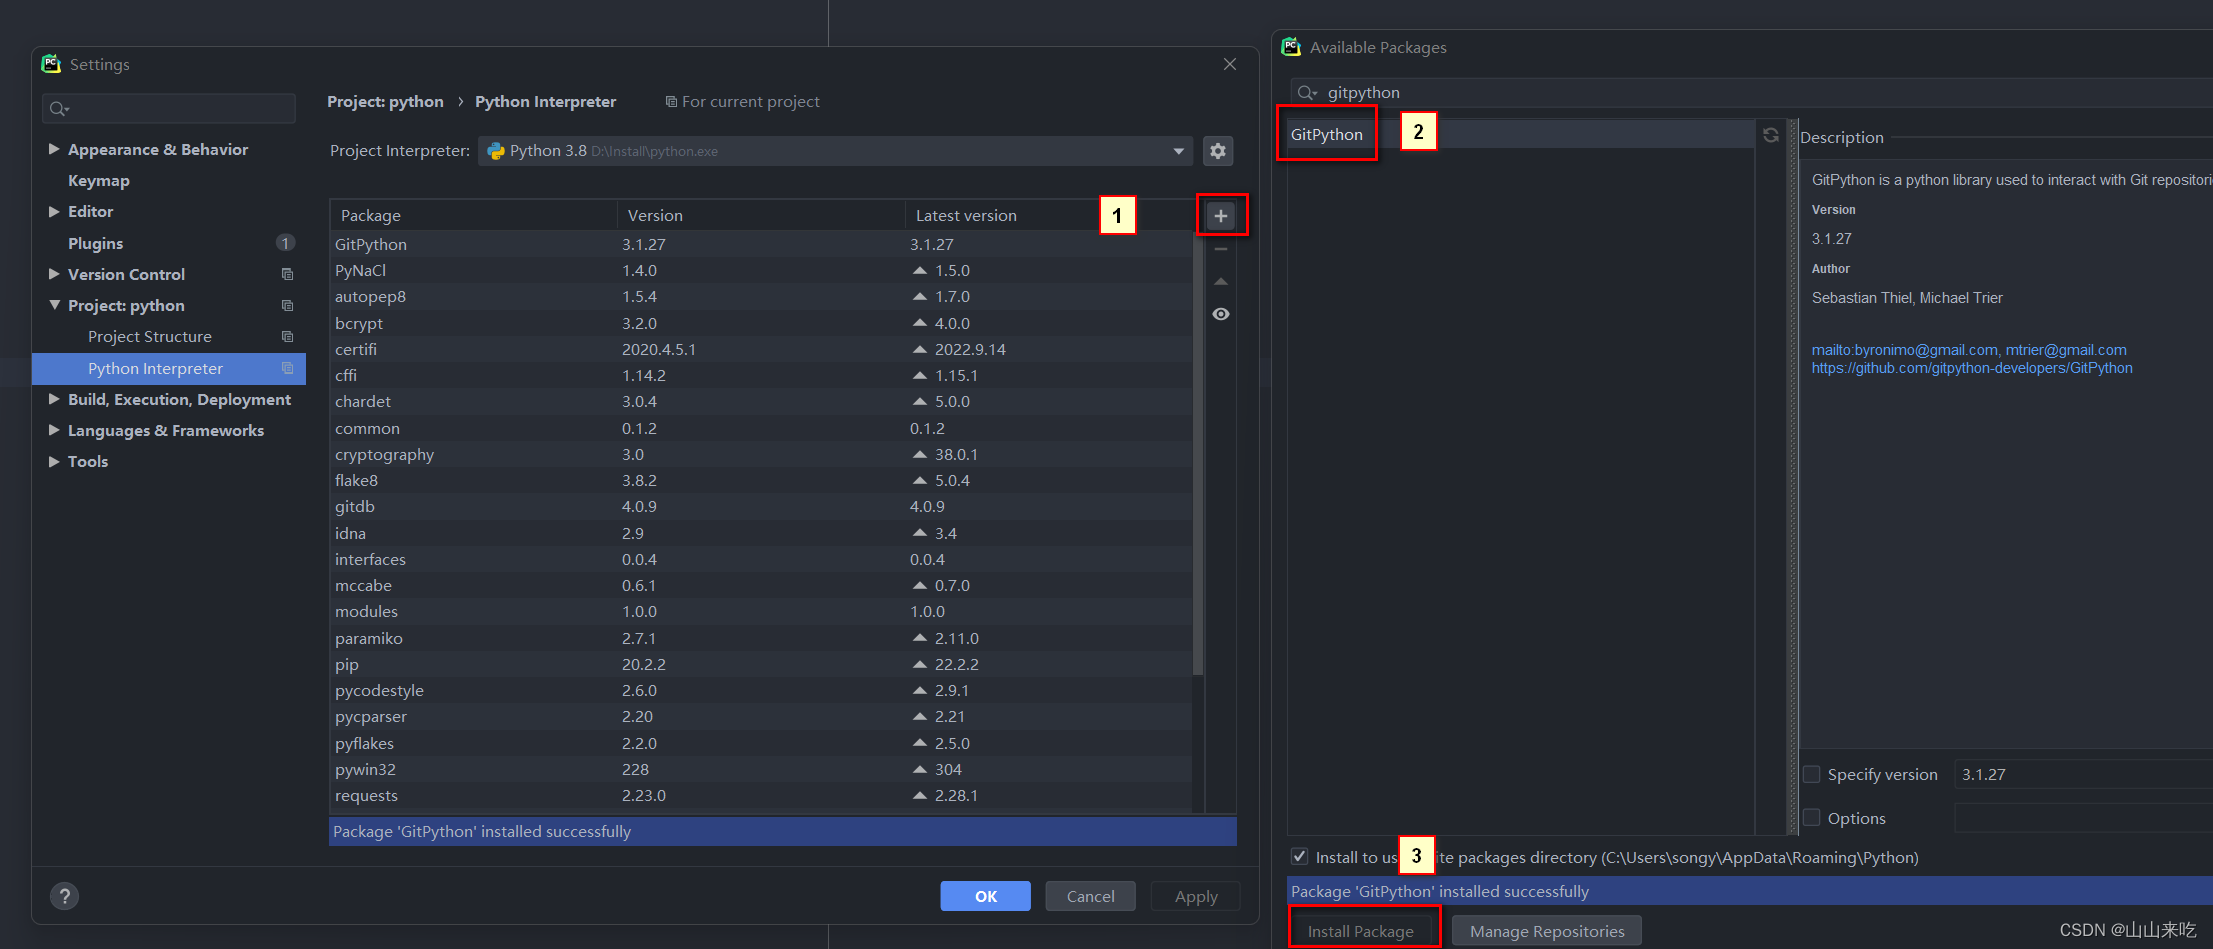Expand the Version Control section
The height and width of the screenshot is (949, 2213).
pyautogui.click(x=54, y=274)
